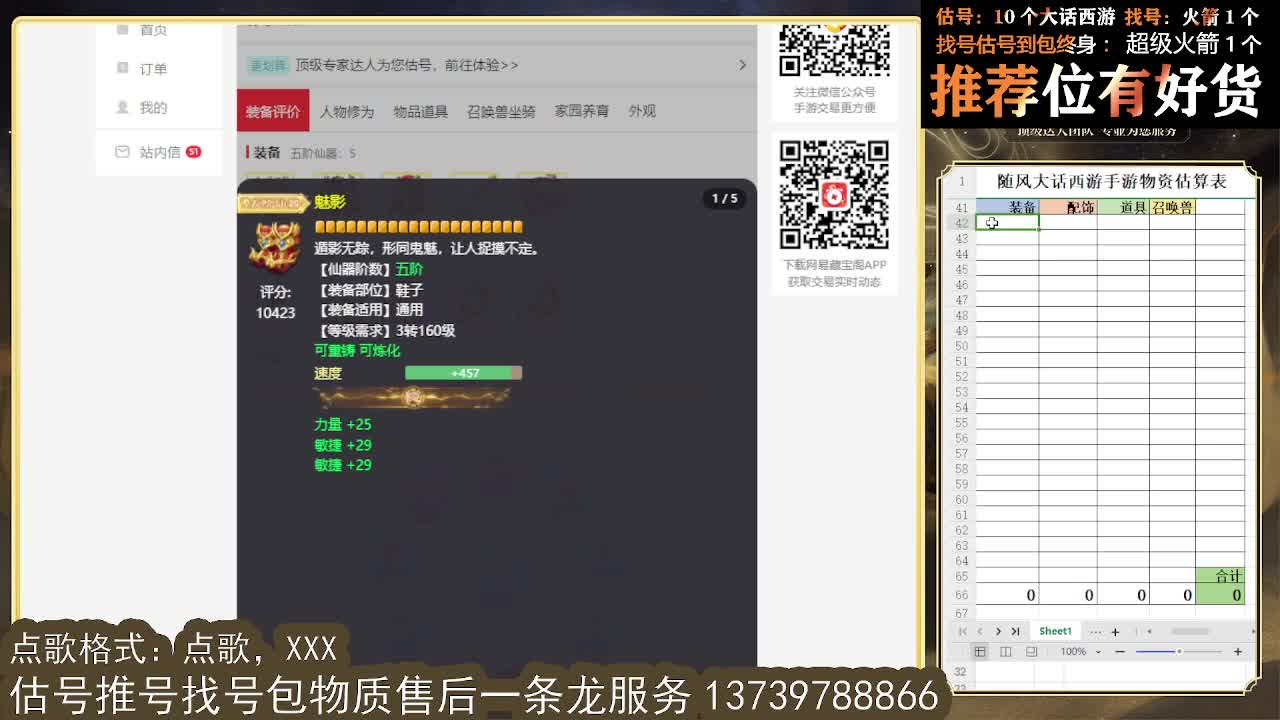Open the sheet list ellipsis
Image resolution: width=1280 pixels, height=720 pixels.
(1096, 631)
